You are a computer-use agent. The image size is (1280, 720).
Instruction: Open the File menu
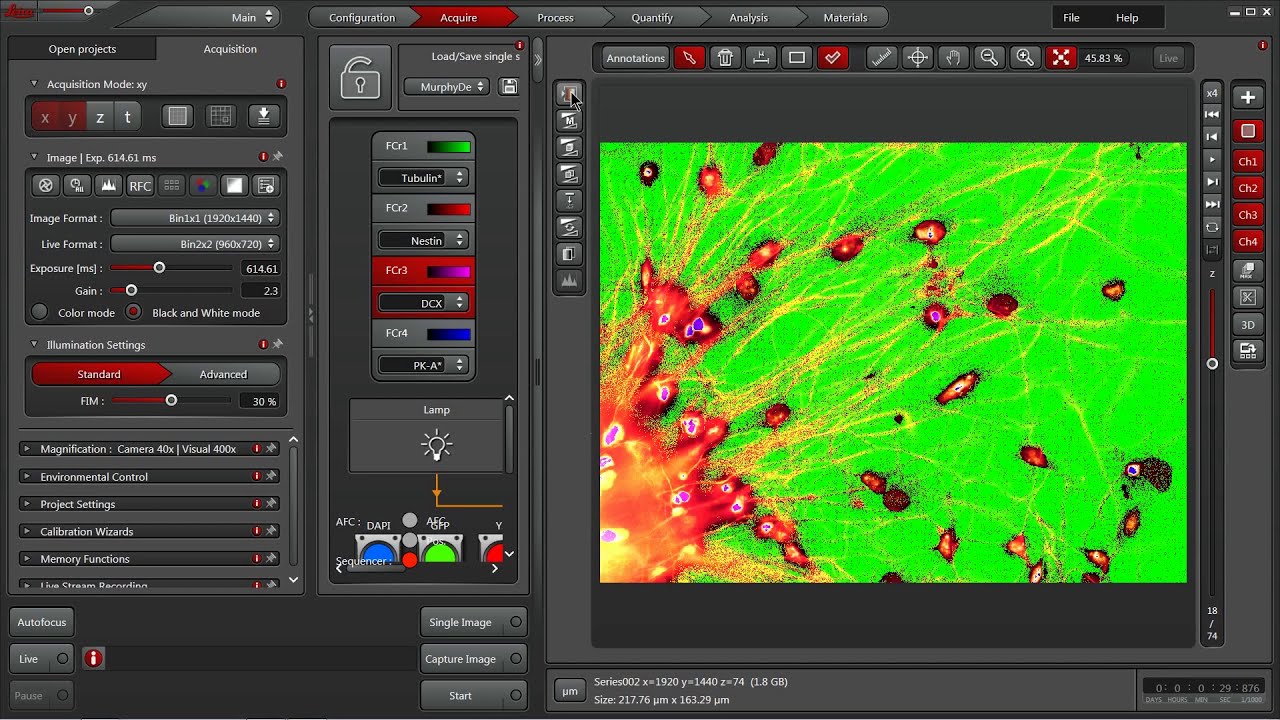[1071, 18]
